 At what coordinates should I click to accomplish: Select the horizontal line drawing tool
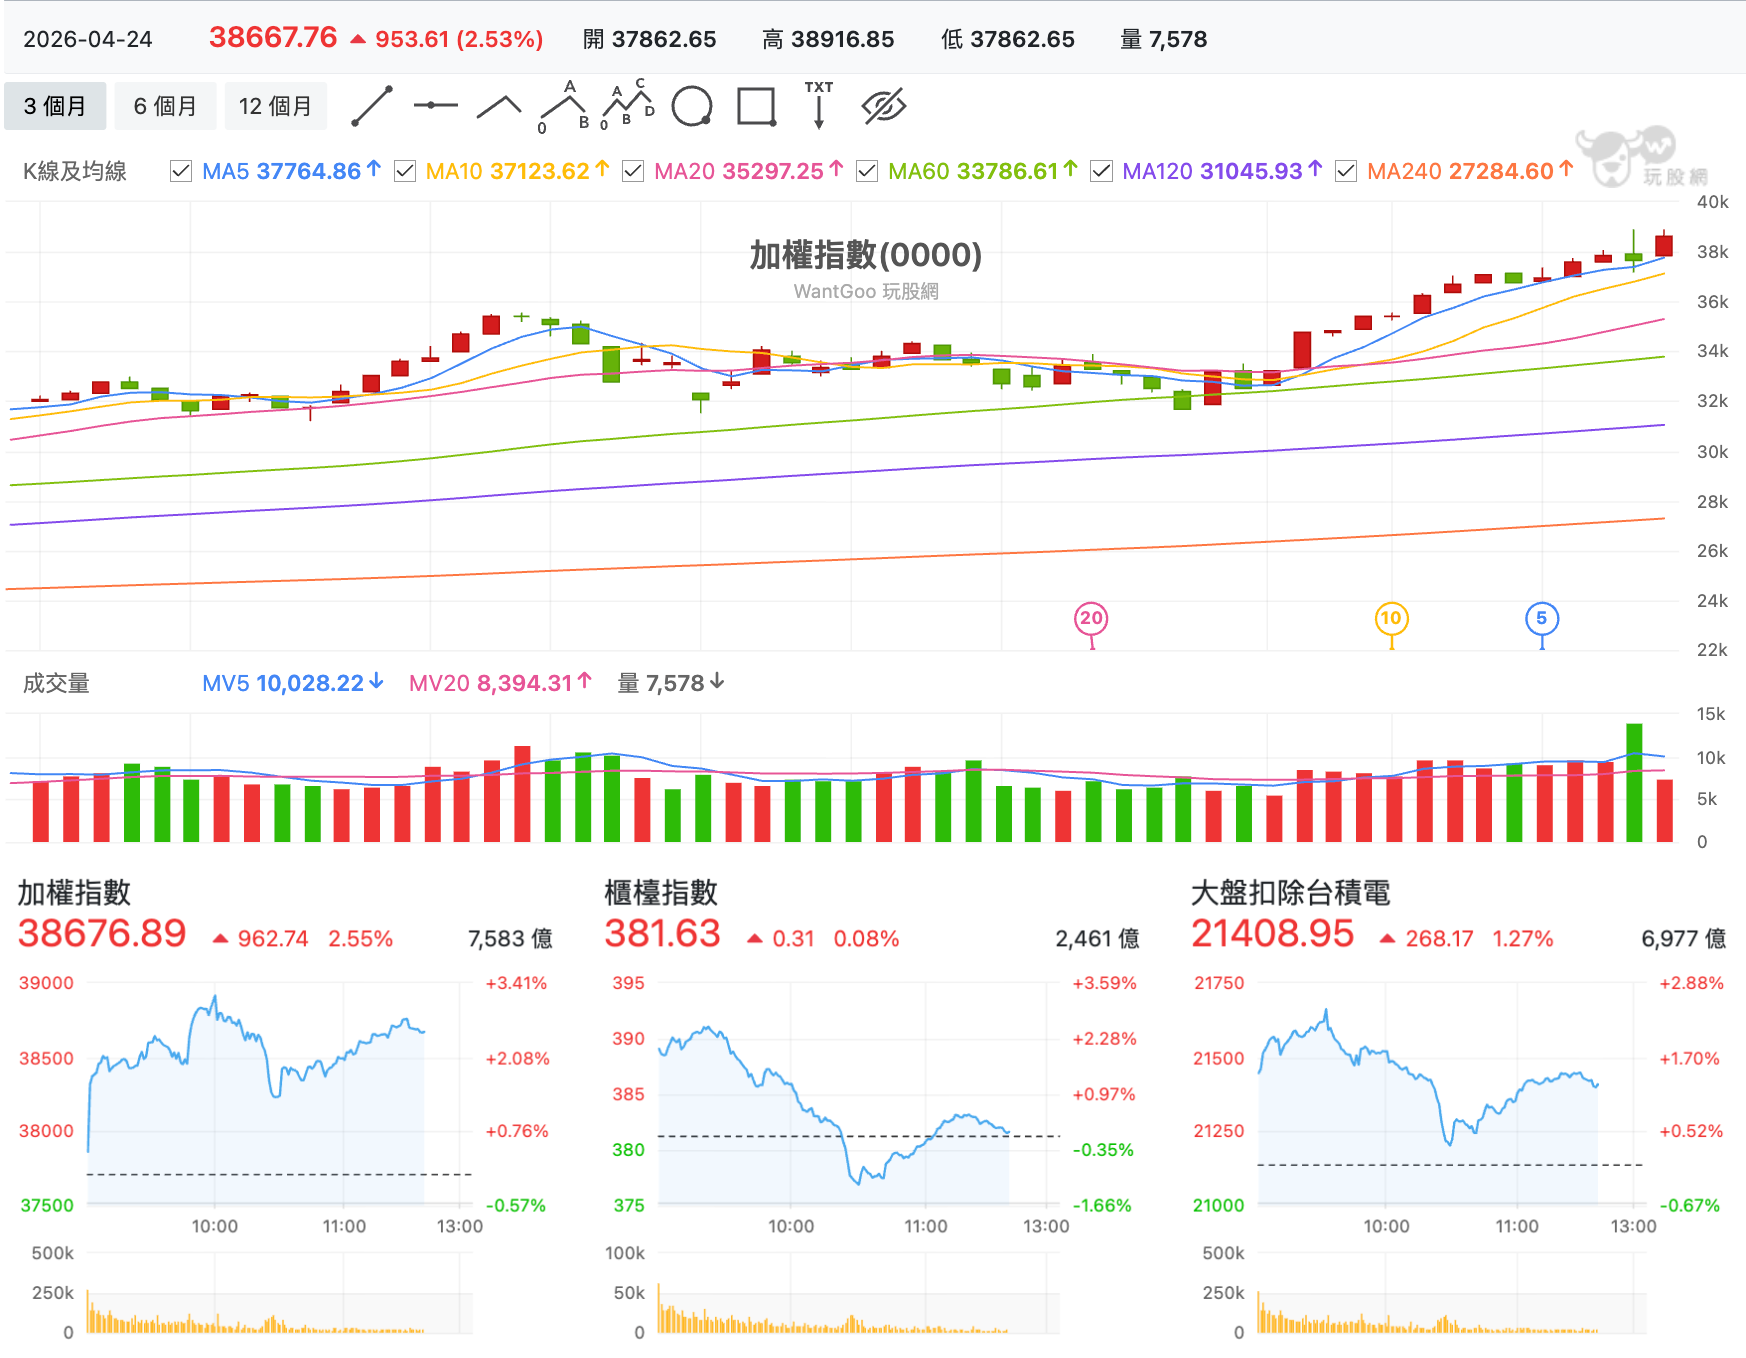coord(436,105)
